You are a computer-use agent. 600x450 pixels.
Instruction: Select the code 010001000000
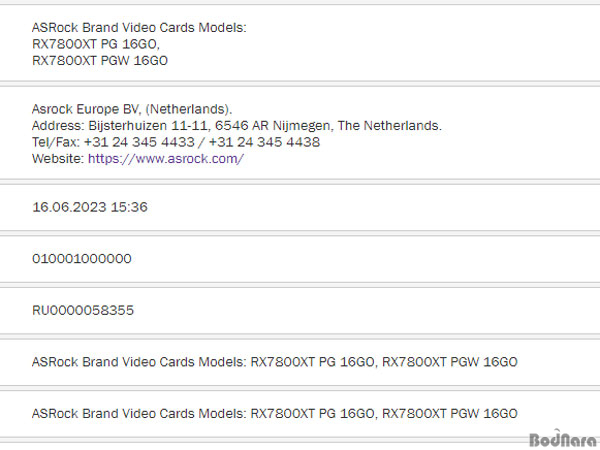coord(82,259)
